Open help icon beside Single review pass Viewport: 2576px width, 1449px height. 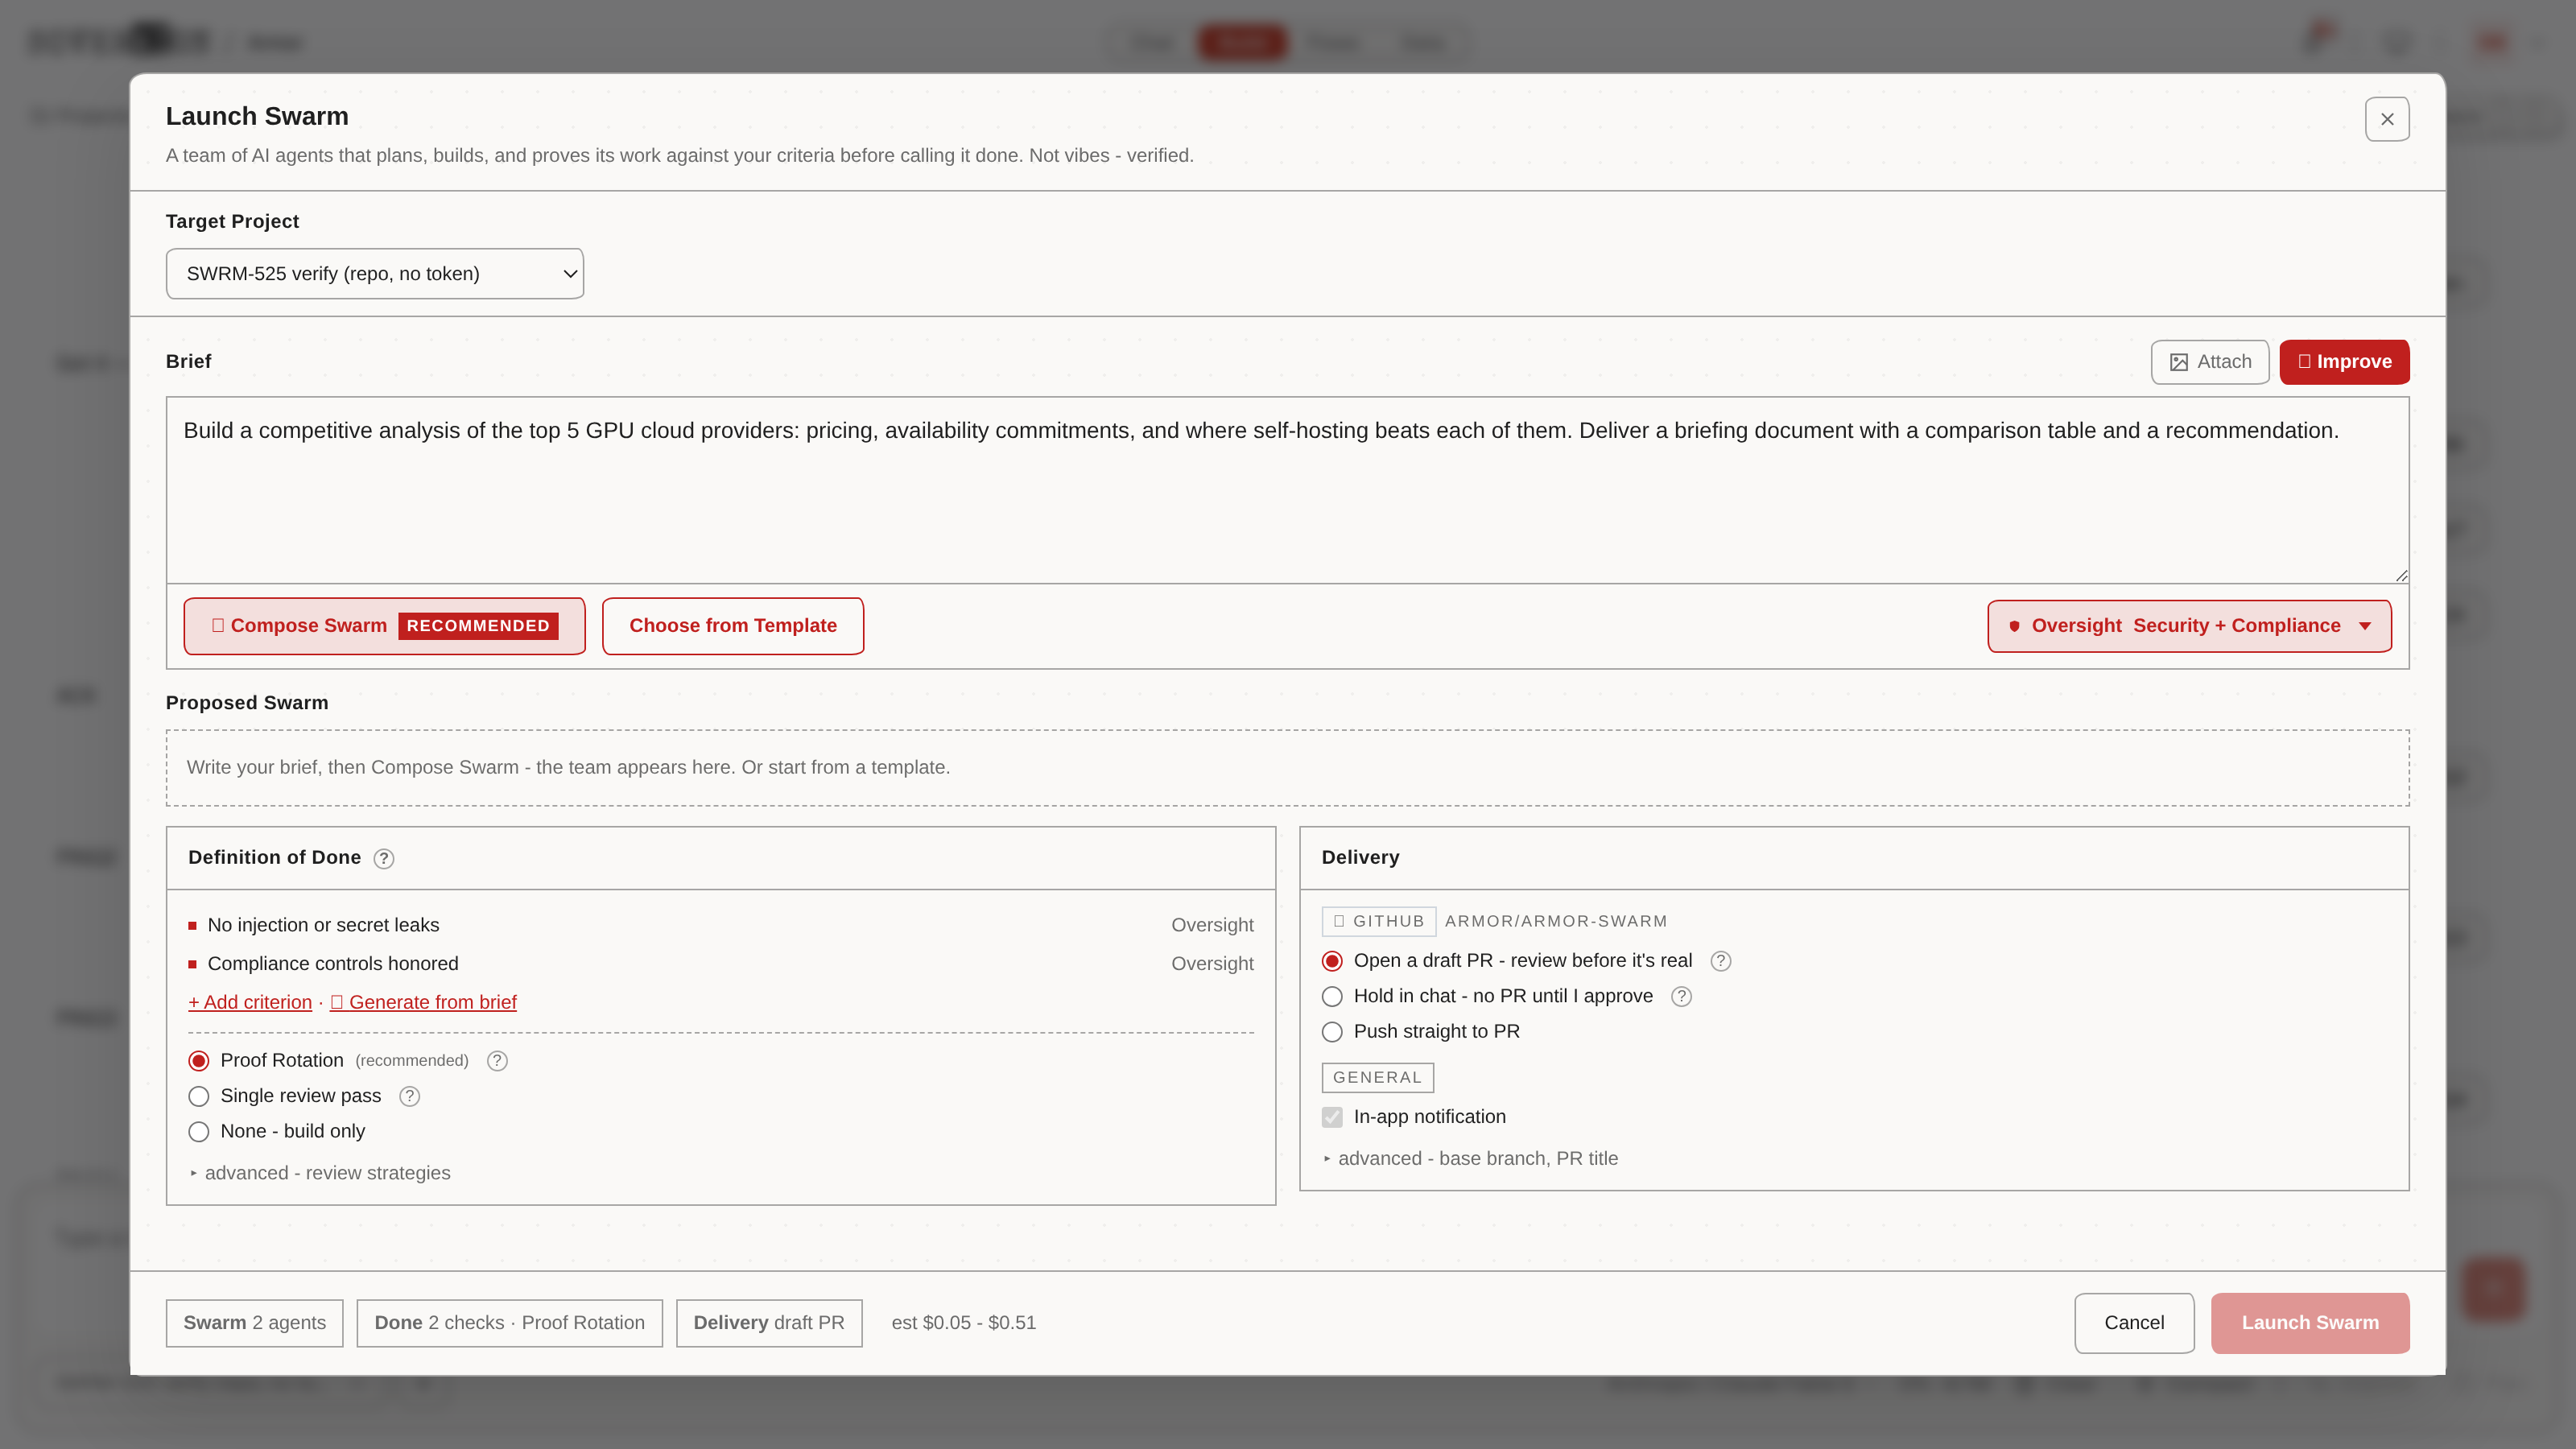coord(409,1096)
